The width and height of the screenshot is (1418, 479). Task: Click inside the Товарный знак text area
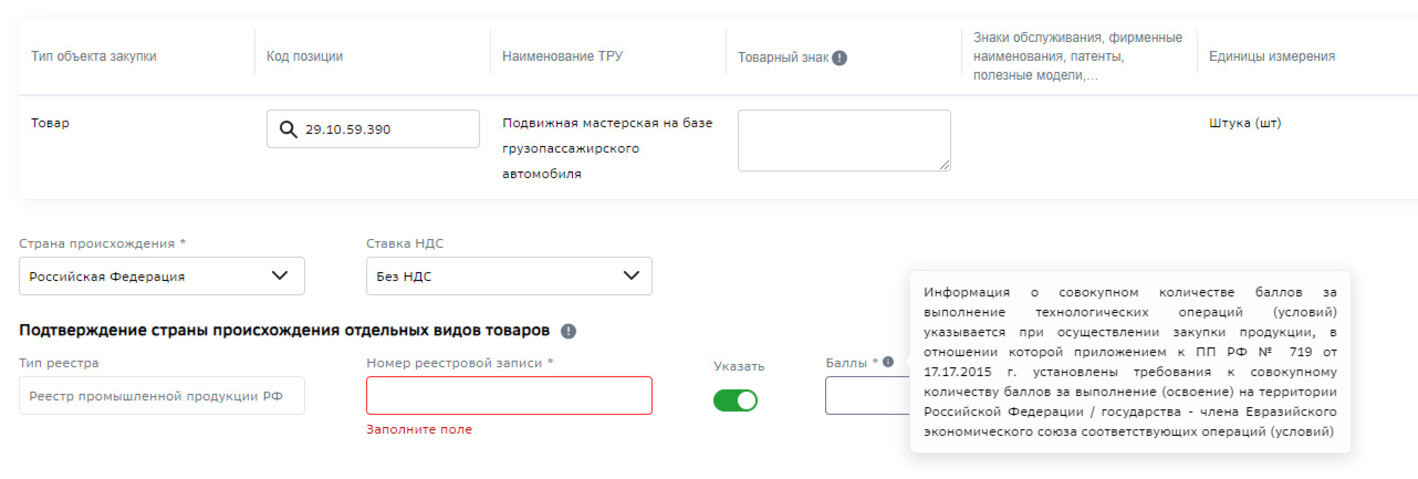pos(844,140)
